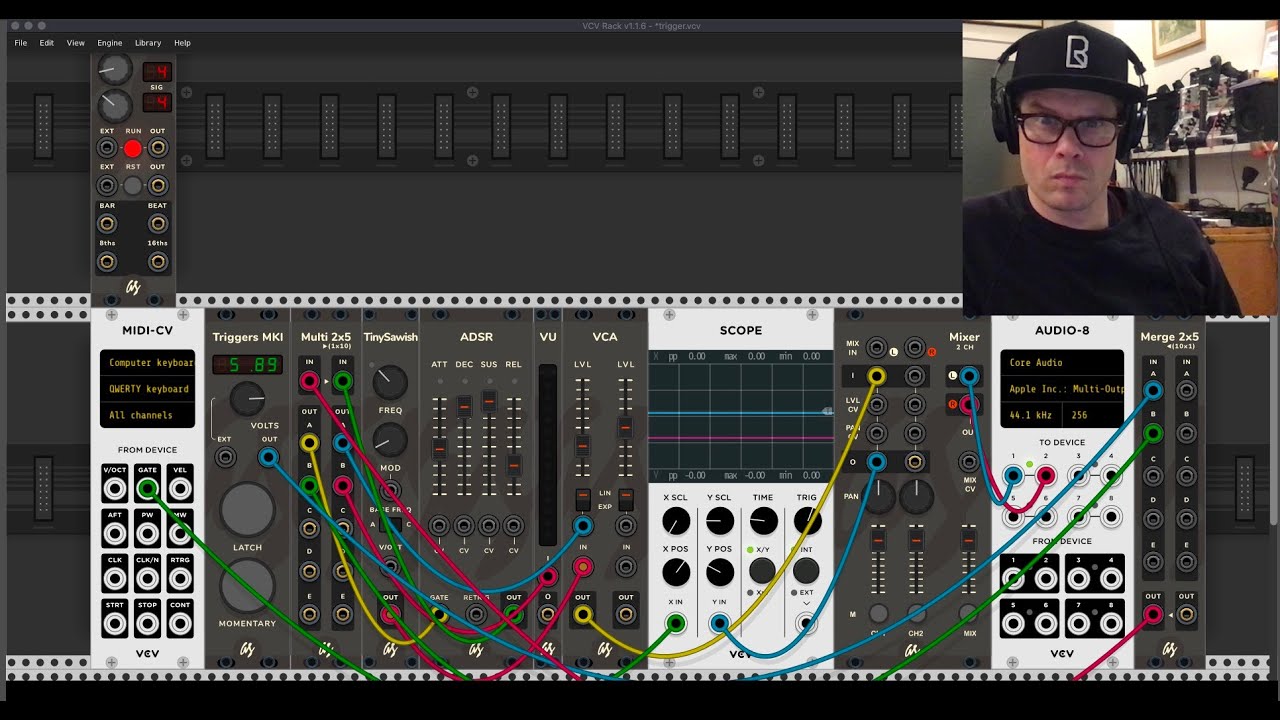Open the AUDIO-8 256 block size dropdown
Viewport: 1280px width, 720px height.
coord(1095,415)
